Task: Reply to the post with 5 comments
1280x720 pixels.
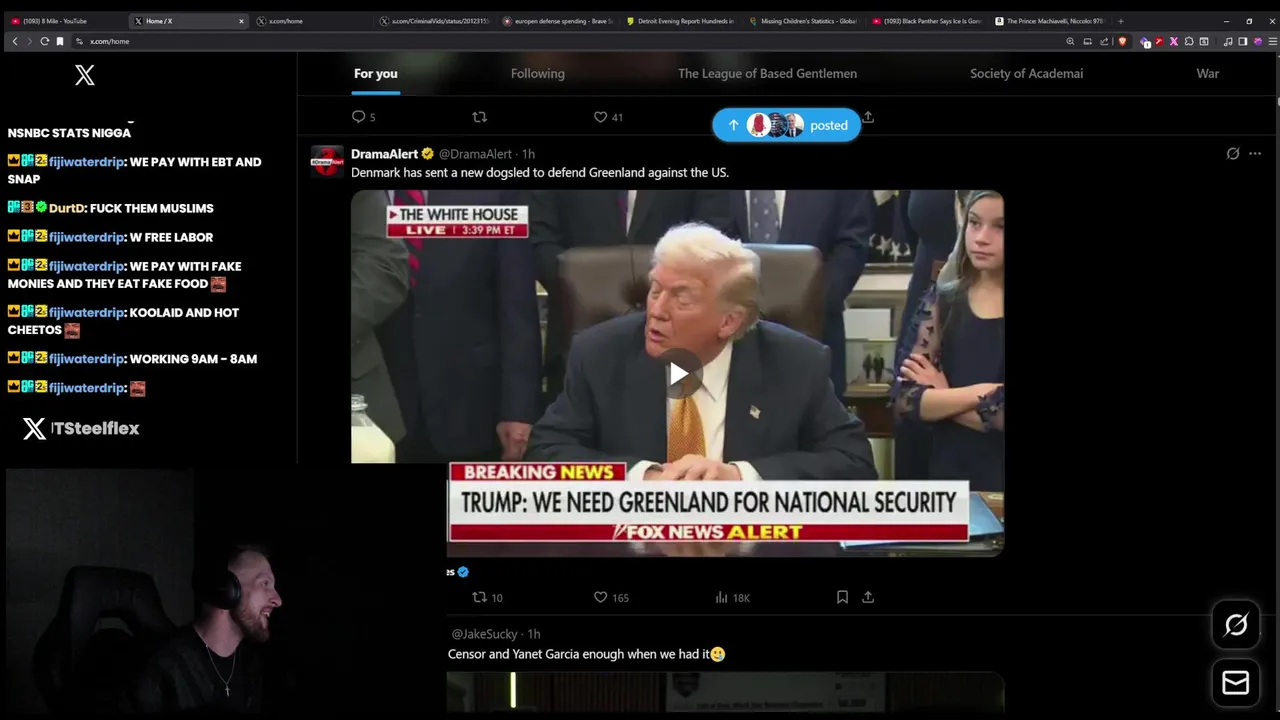Action: click(364, 117)
